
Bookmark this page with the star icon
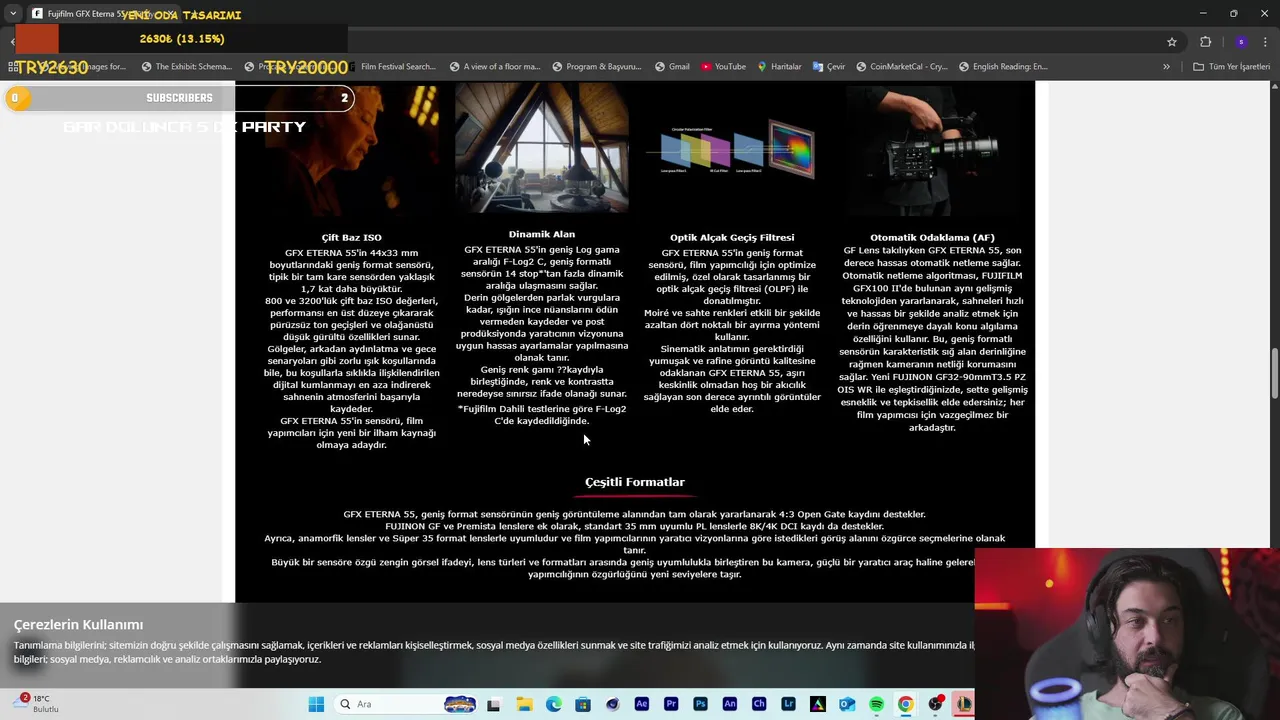point(1172,42)
